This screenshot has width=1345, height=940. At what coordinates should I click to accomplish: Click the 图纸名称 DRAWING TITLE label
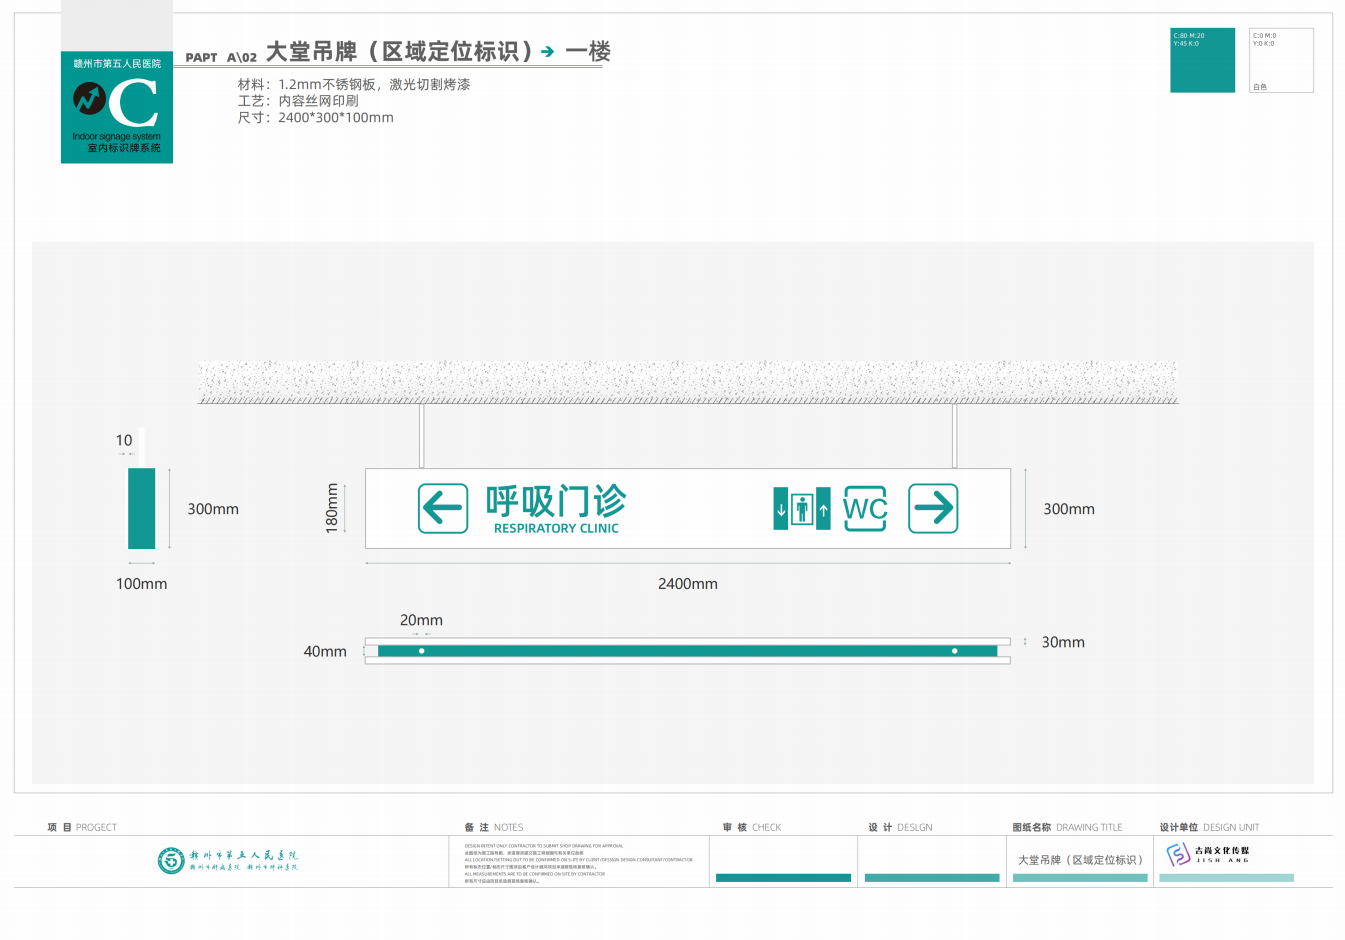[1067, 827]
